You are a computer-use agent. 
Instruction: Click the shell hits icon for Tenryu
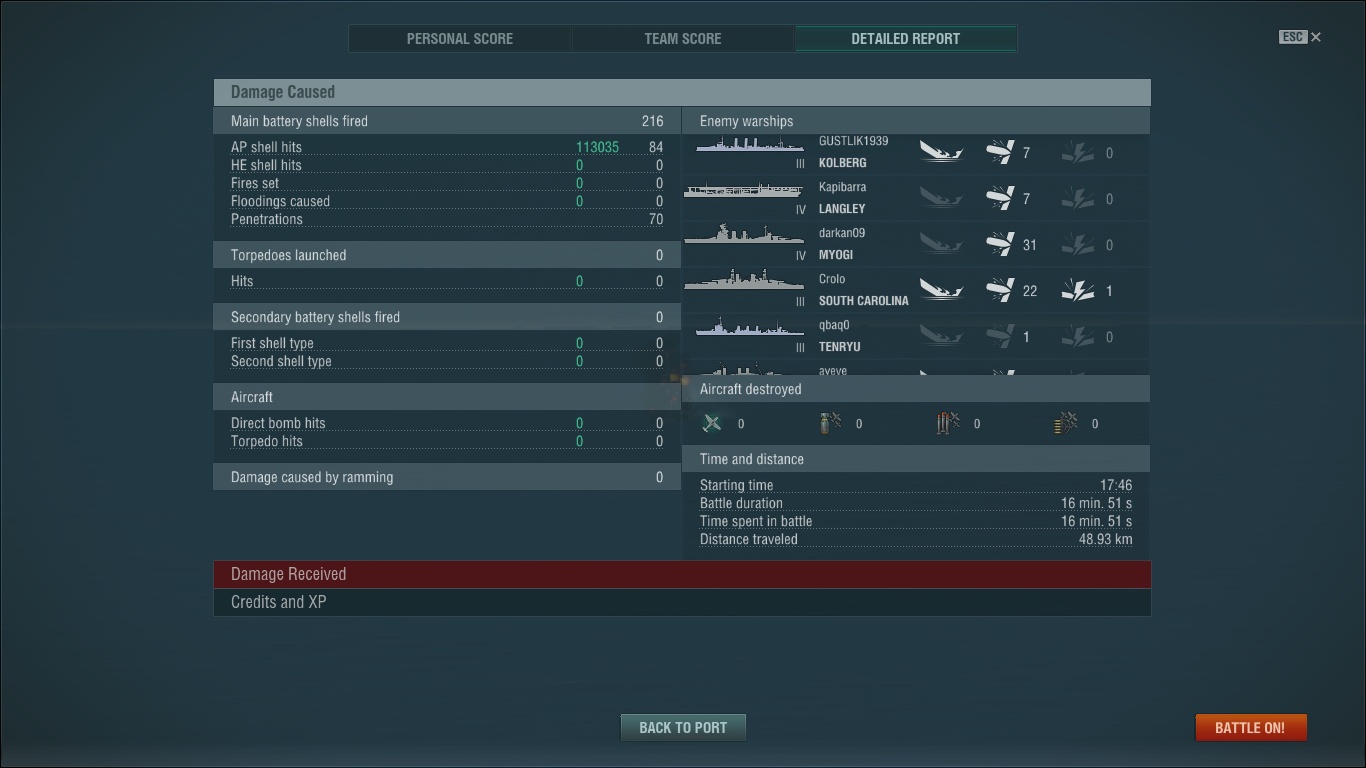[1000, 336]
